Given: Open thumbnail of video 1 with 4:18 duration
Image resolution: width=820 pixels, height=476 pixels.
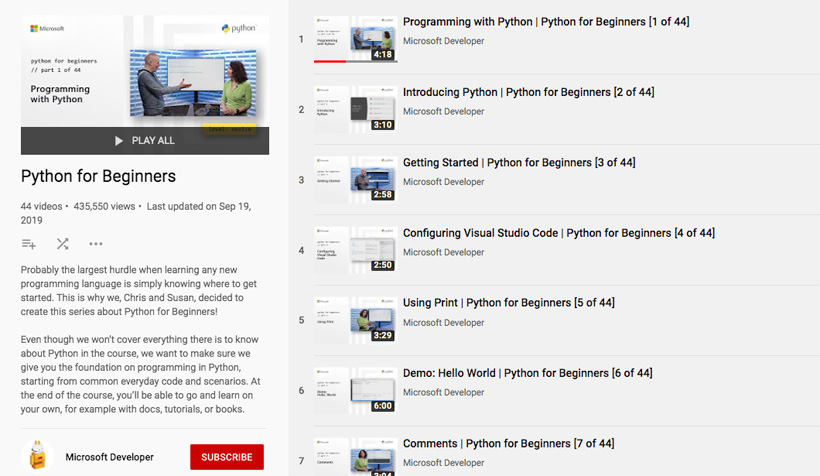Looking at the screenshot, I should point(356,39).
